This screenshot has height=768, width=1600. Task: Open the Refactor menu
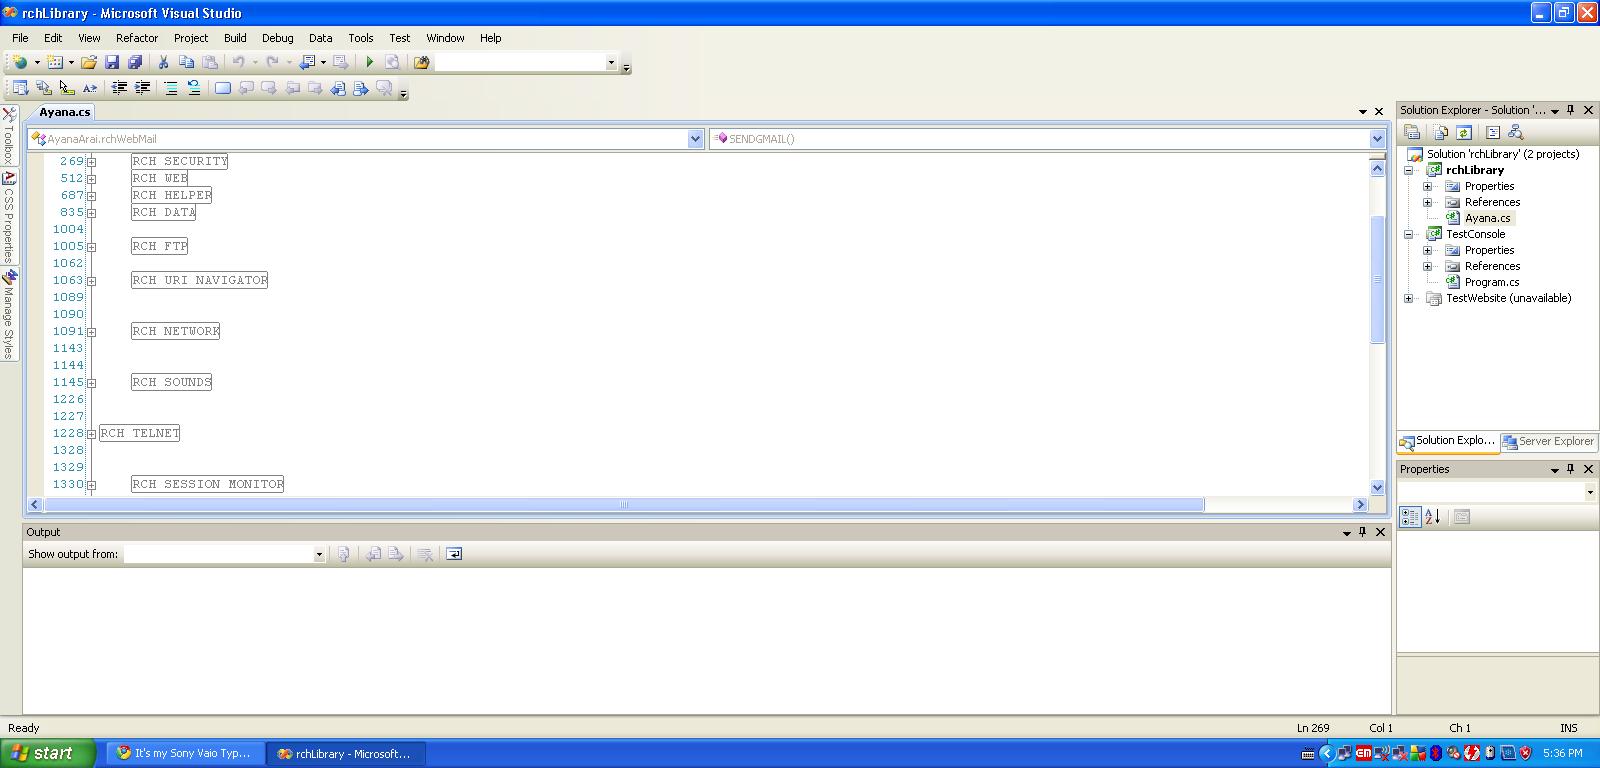click(137, 38)
